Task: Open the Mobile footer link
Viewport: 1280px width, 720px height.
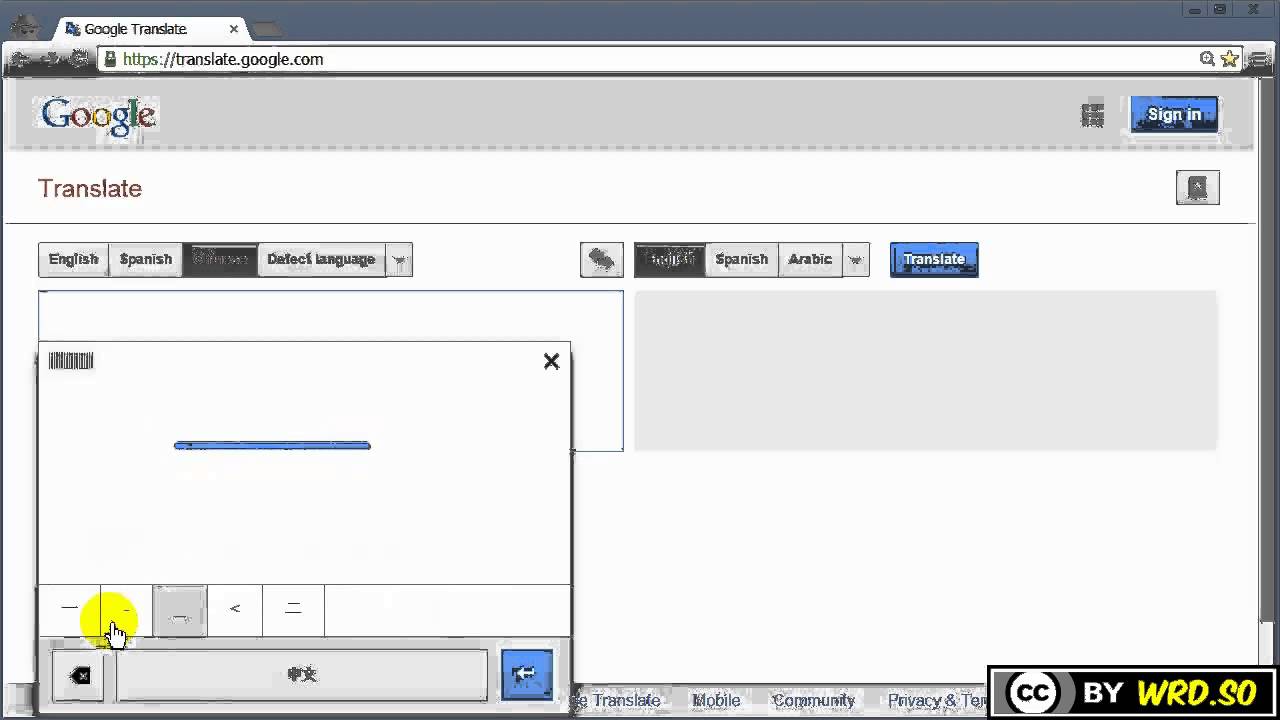Action: (717, 700)
